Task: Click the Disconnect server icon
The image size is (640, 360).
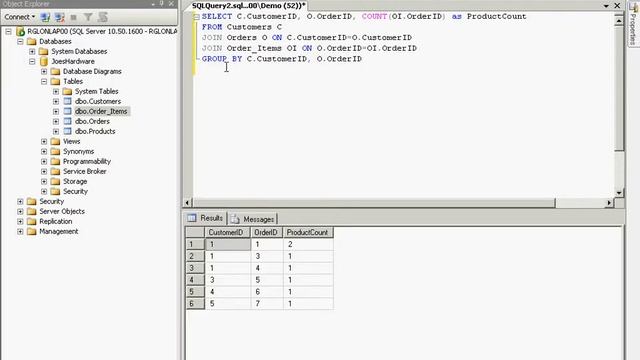Action: tap(60, 17)
